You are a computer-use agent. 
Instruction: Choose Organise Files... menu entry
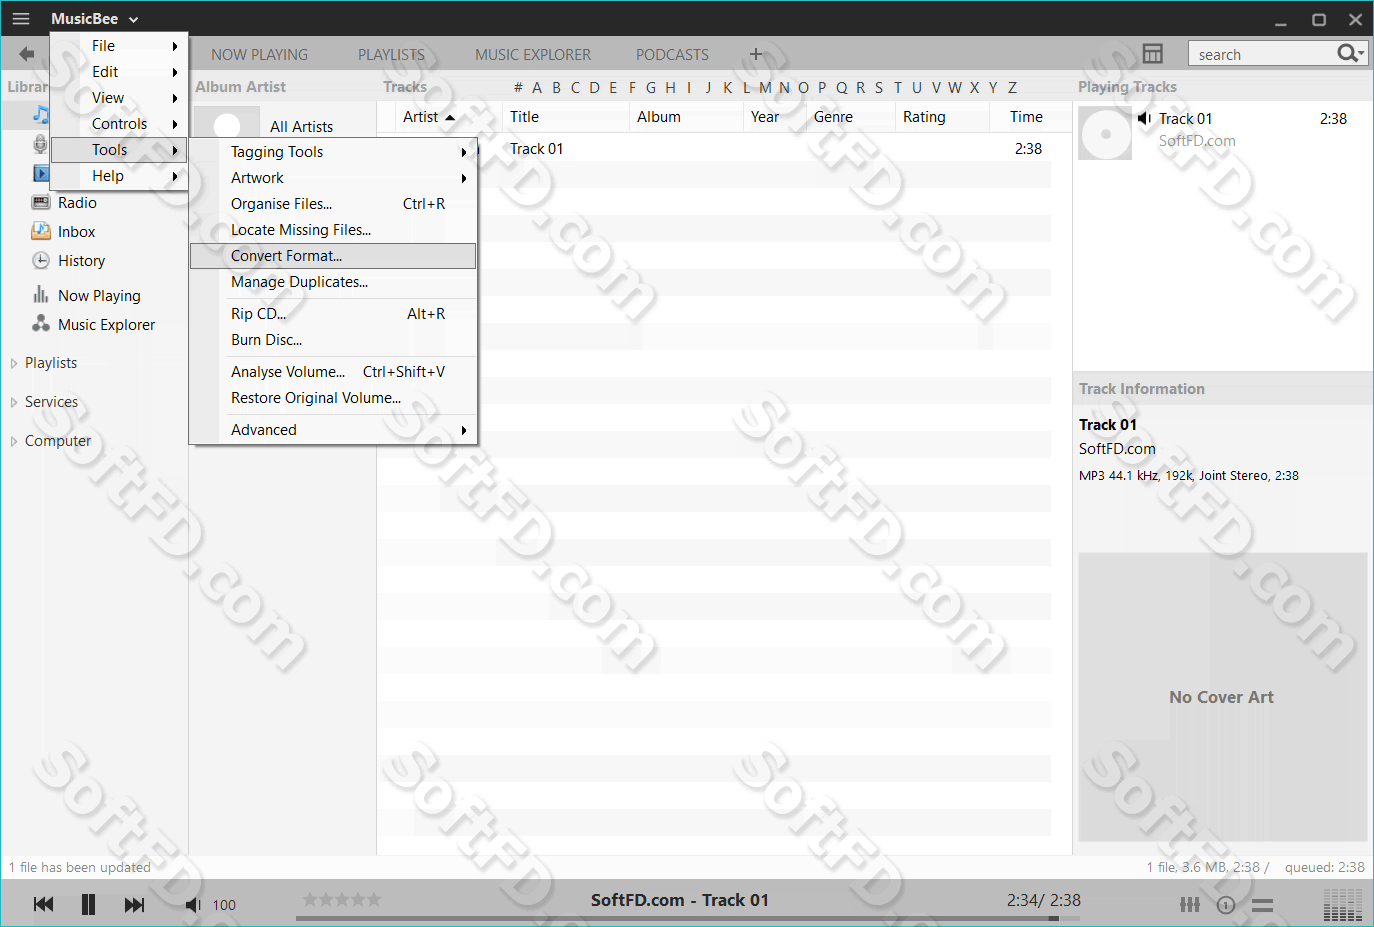click(333, 204)
